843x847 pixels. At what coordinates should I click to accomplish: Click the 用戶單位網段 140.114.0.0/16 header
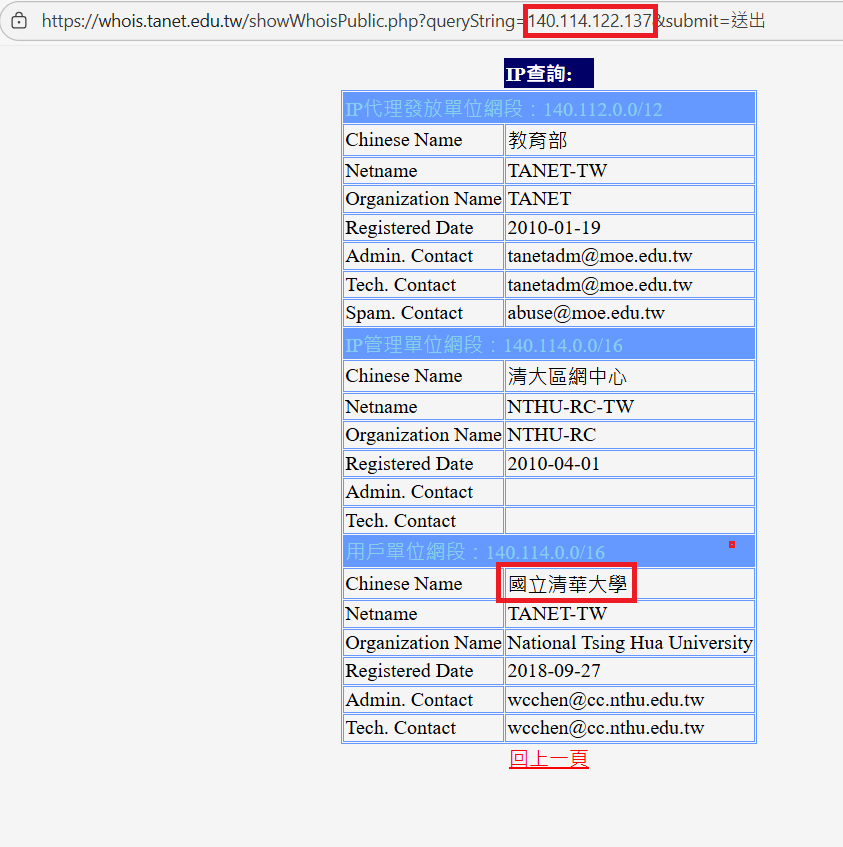pos(549,552)
